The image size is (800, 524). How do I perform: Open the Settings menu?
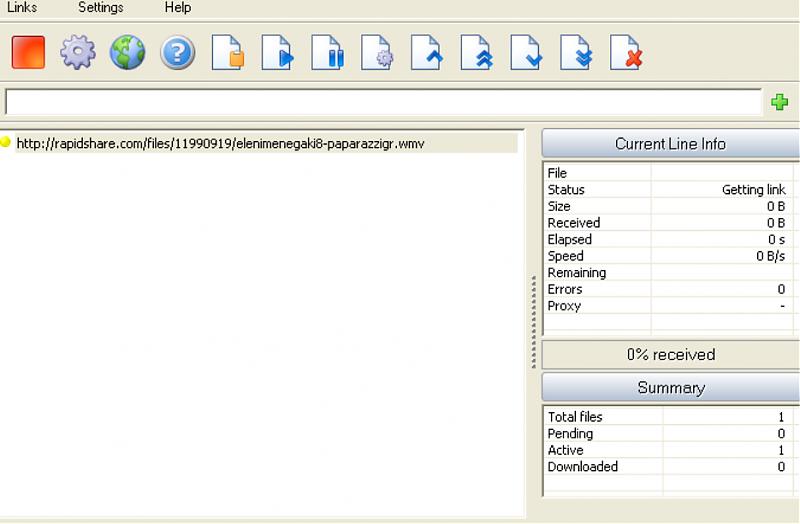pyautogui.click(x=101, y=7)
